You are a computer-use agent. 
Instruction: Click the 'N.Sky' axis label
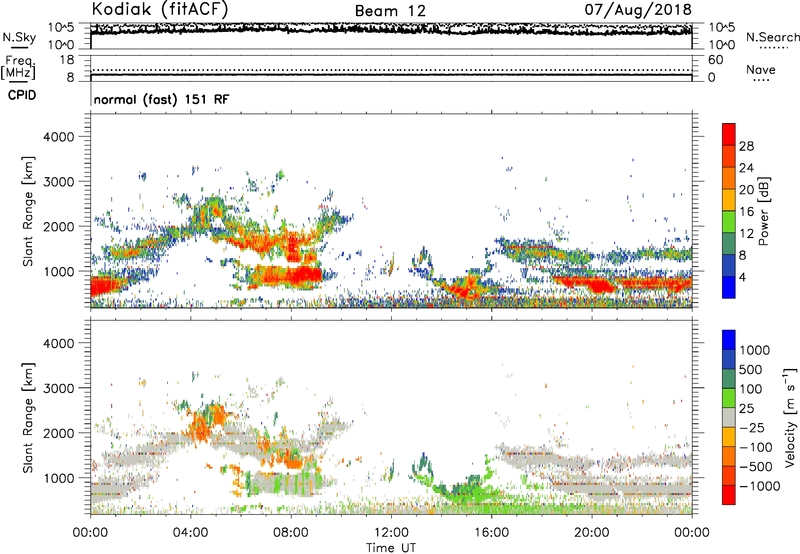tap(19, 37)
